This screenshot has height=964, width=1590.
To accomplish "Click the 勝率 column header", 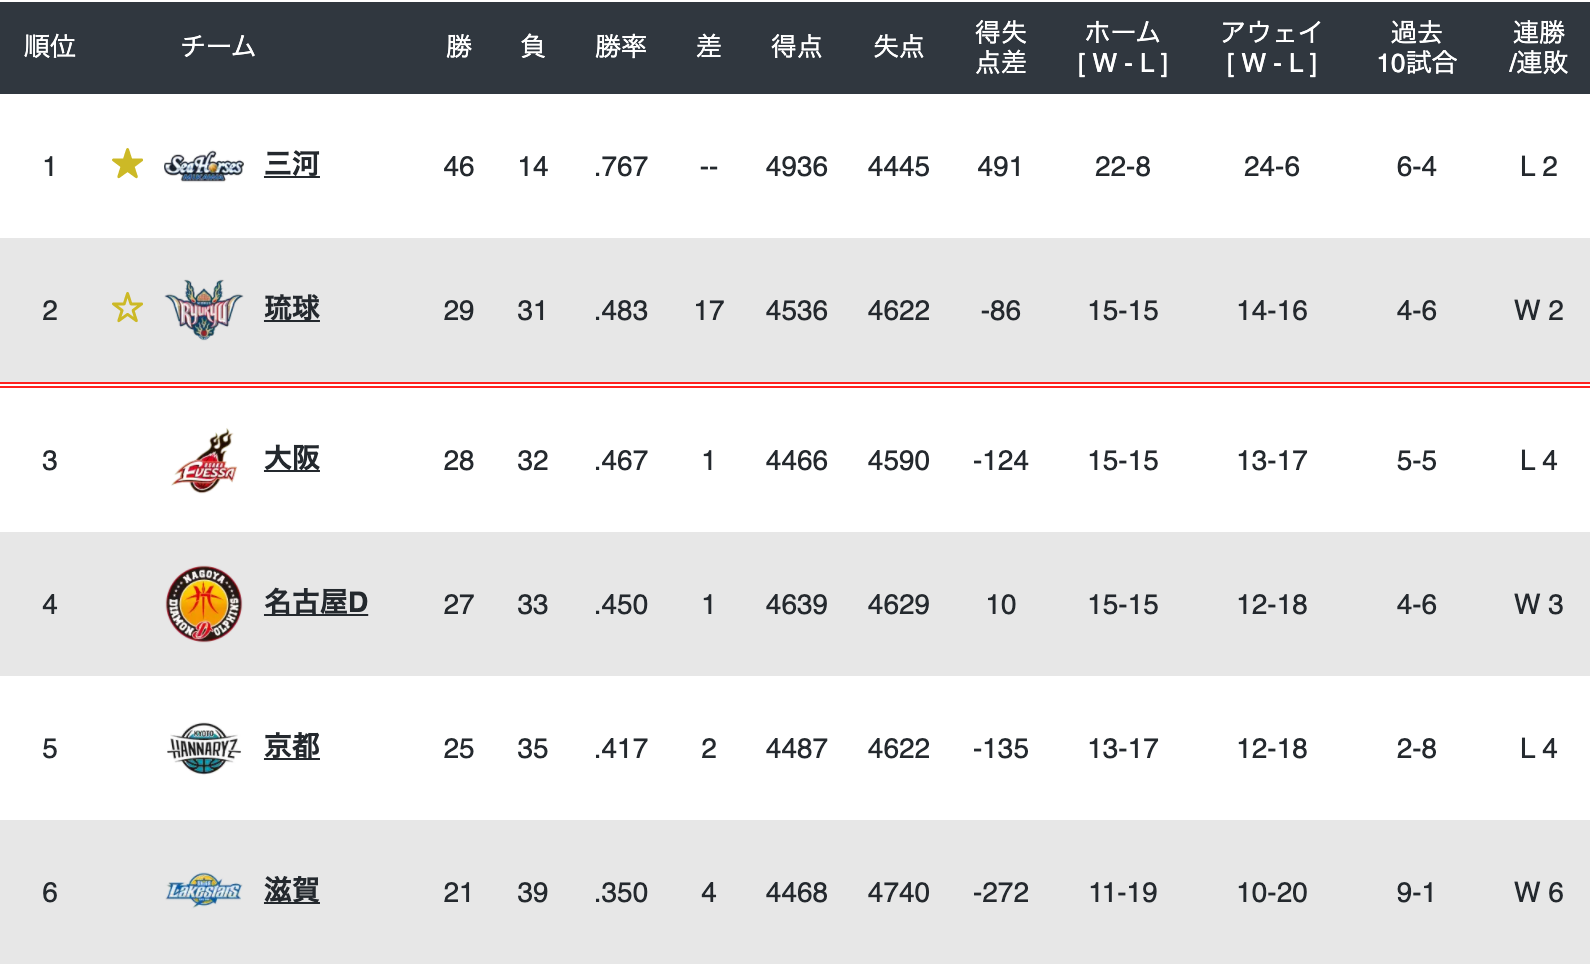I will (621, 47).
